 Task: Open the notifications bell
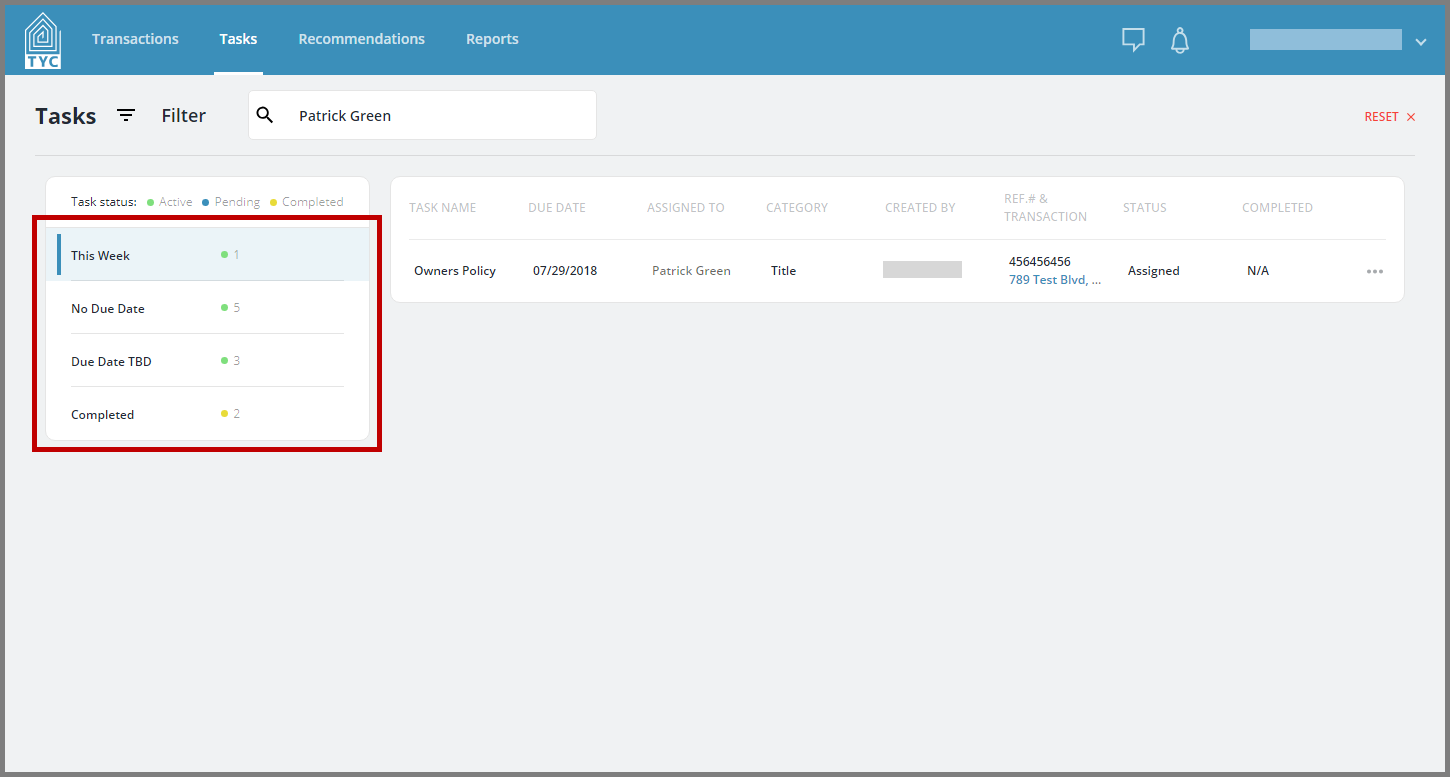1180,40
